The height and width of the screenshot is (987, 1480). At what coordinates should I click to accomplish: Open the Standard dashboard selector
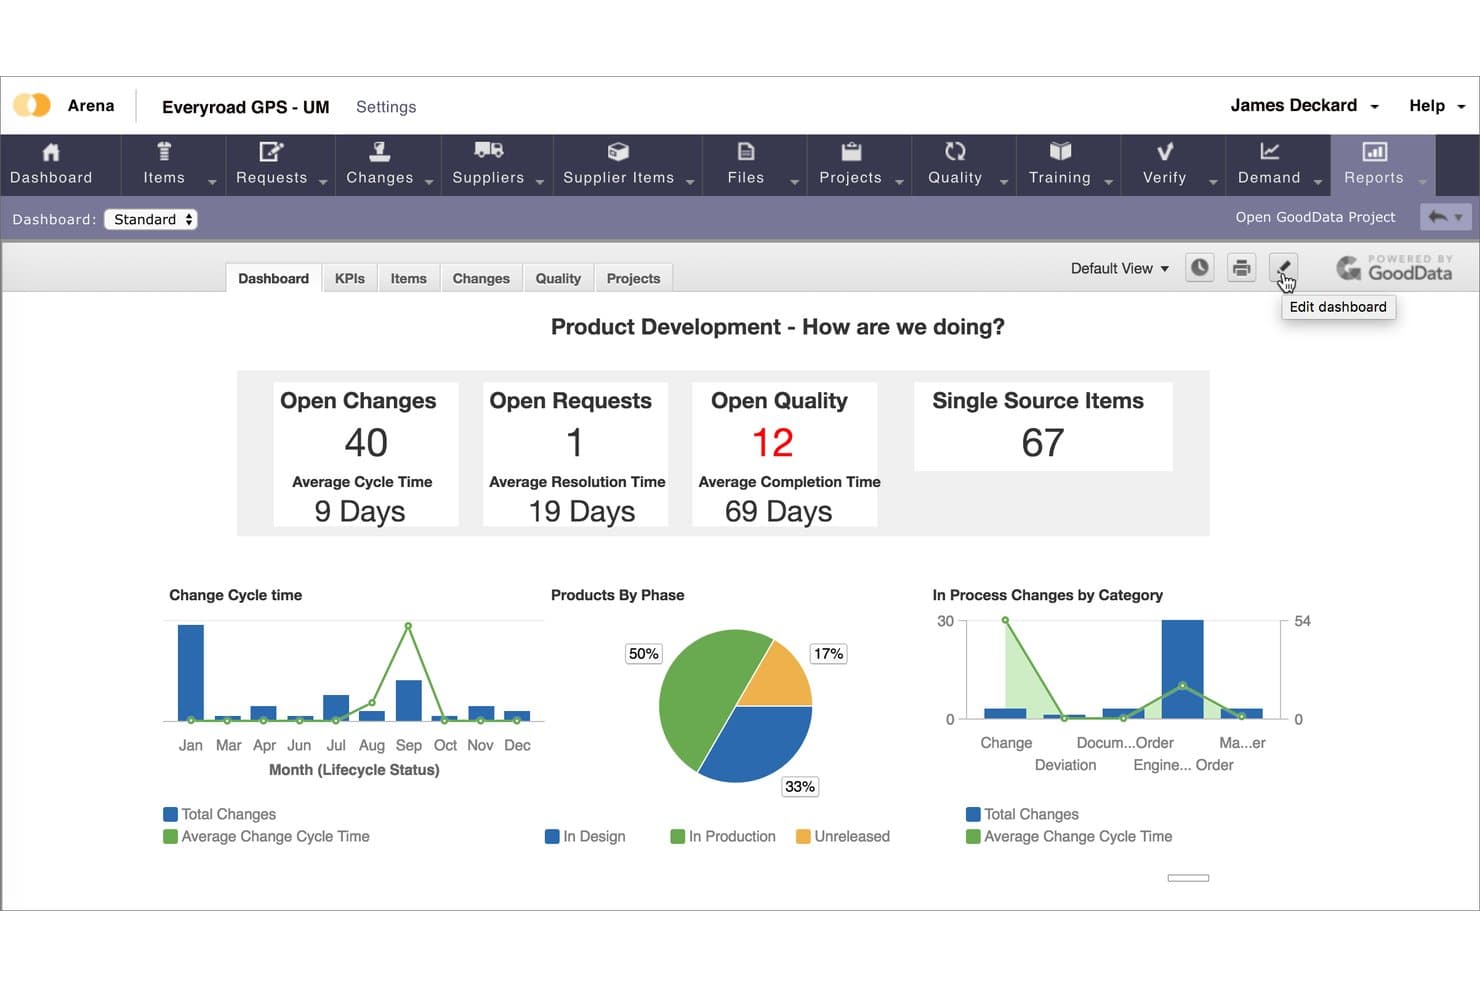click(x=151, y=219)
